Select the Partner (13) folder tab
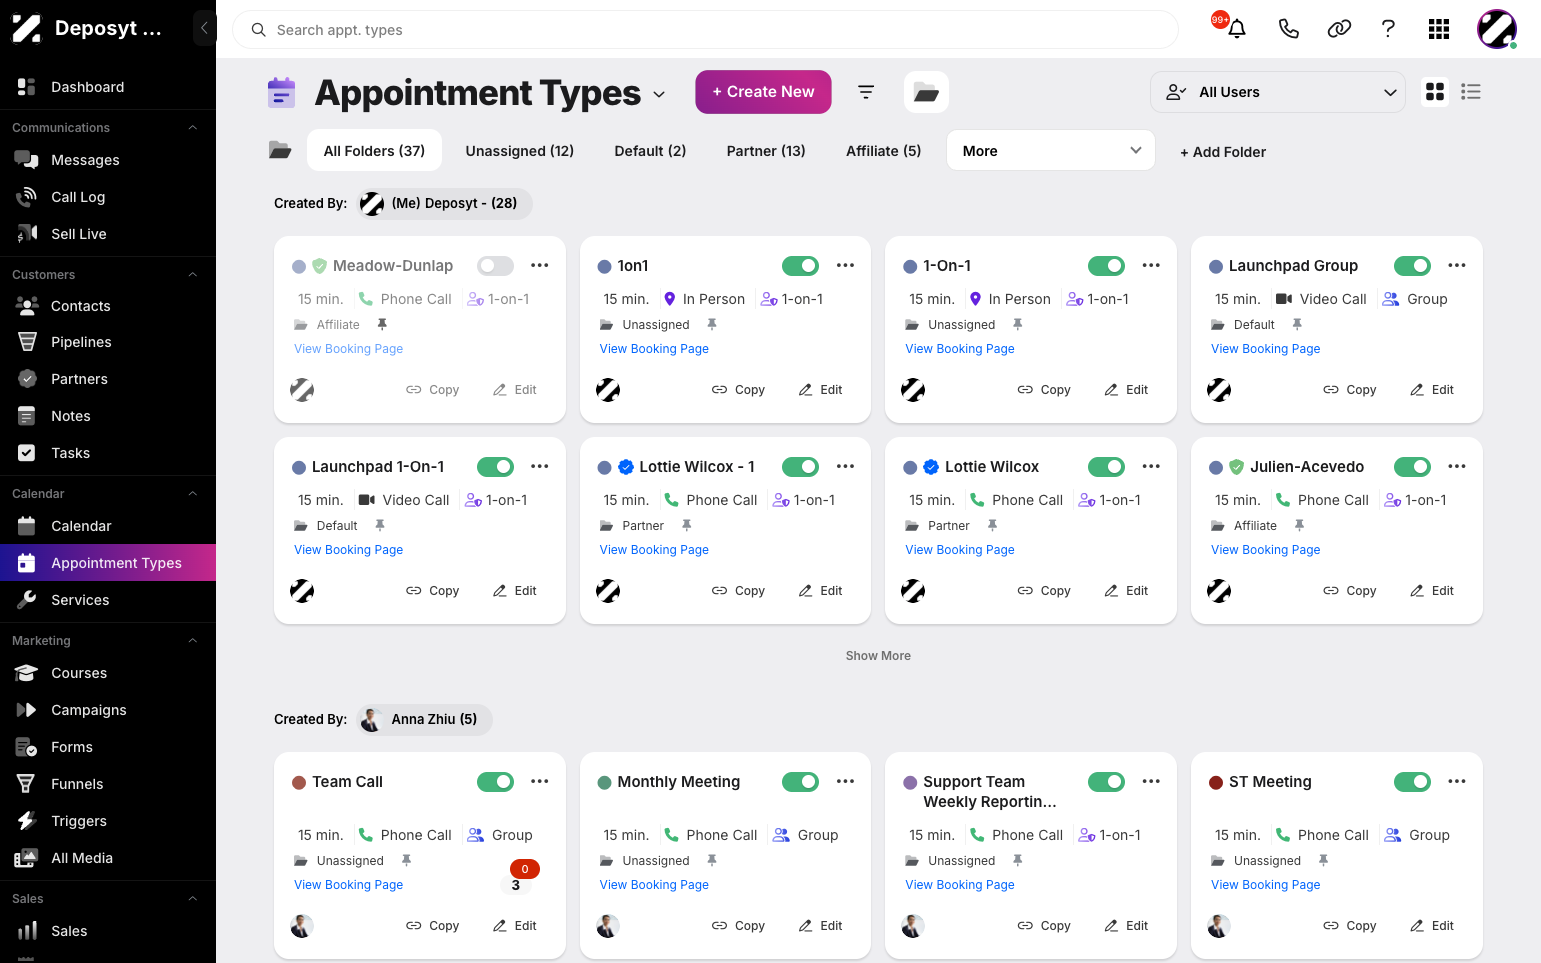This screenshot has width=1541, height=963. point(766,151)
